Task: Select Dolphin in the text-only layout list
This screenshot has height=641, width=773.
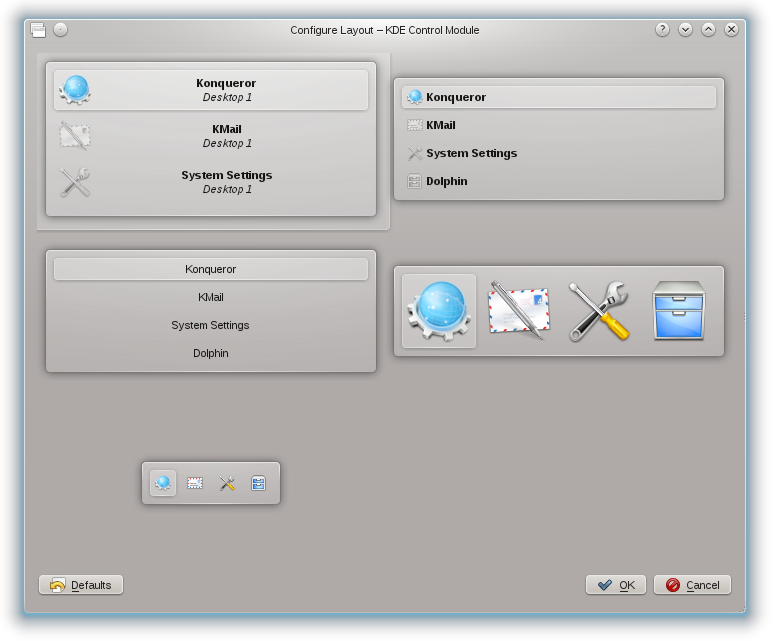Action: tap(211, 354)
